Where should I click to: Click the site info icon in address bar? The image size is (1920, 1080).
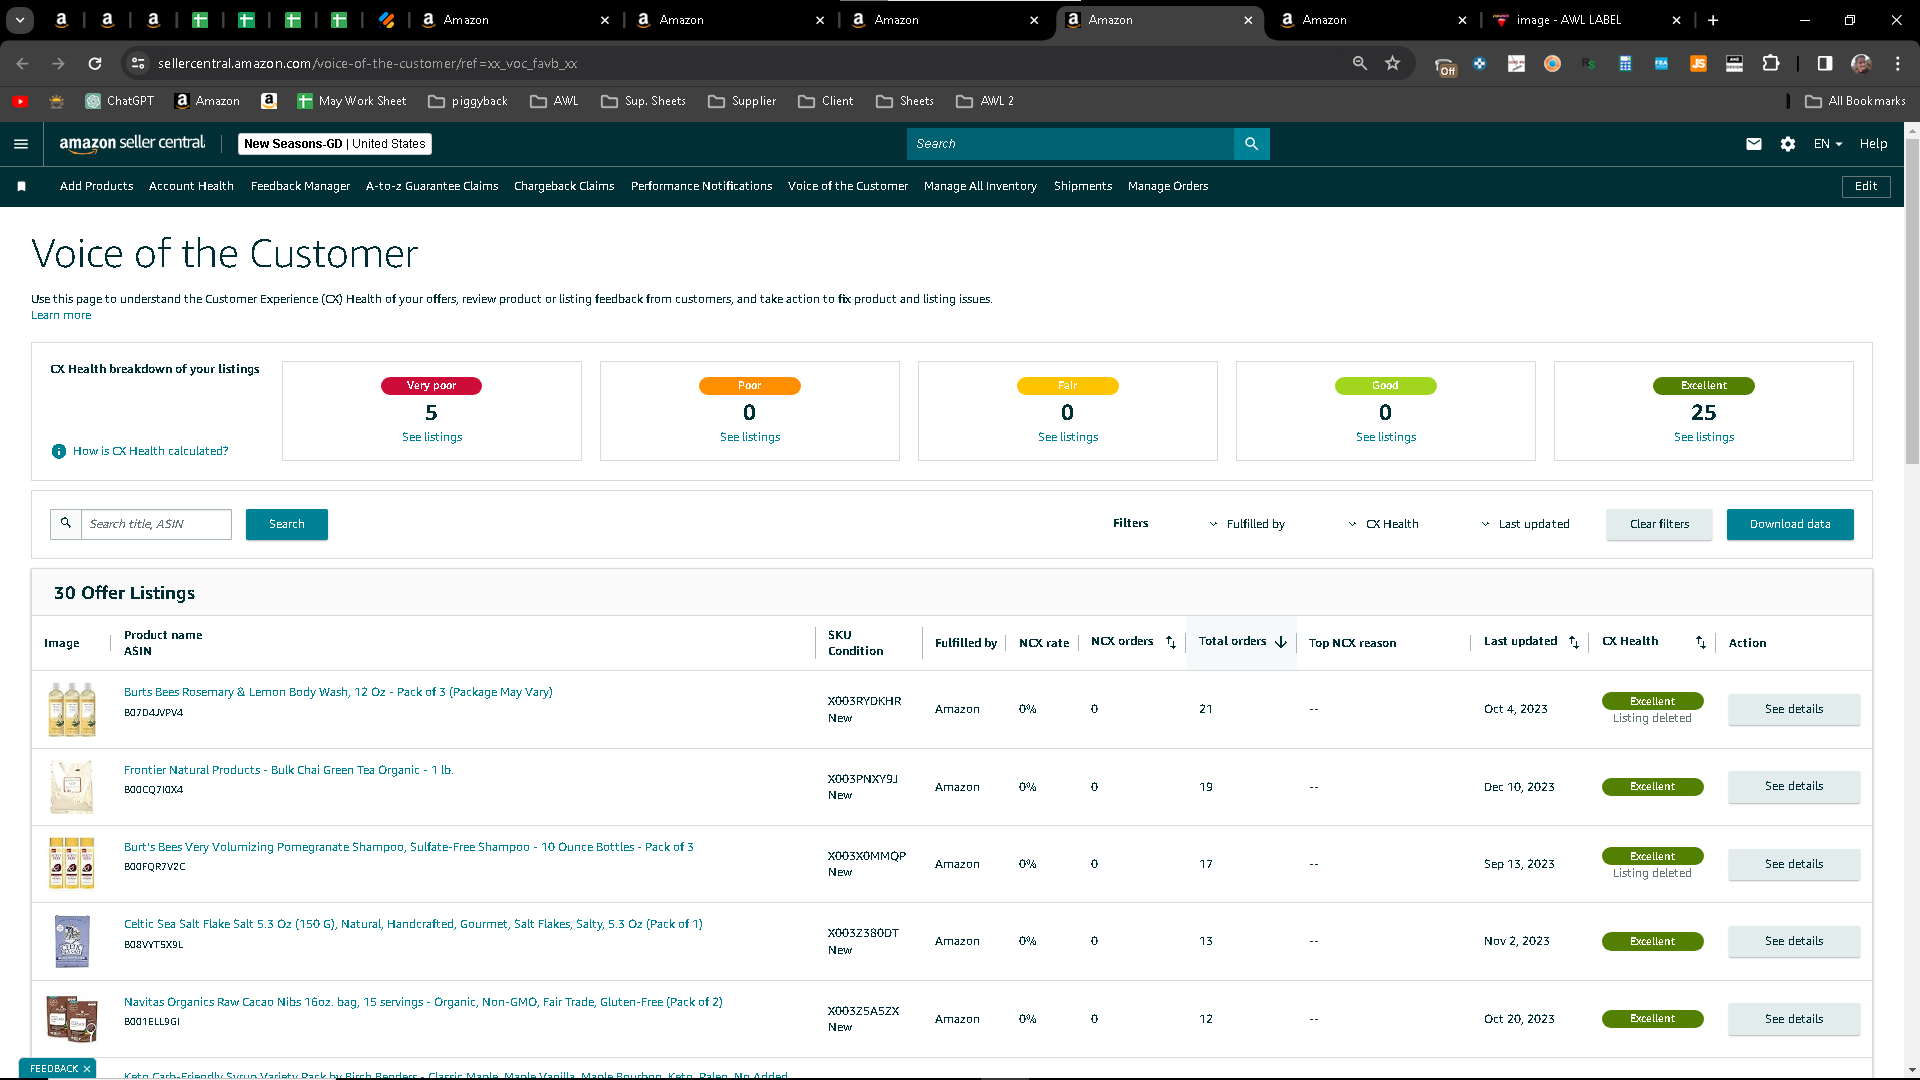[138, 63]
